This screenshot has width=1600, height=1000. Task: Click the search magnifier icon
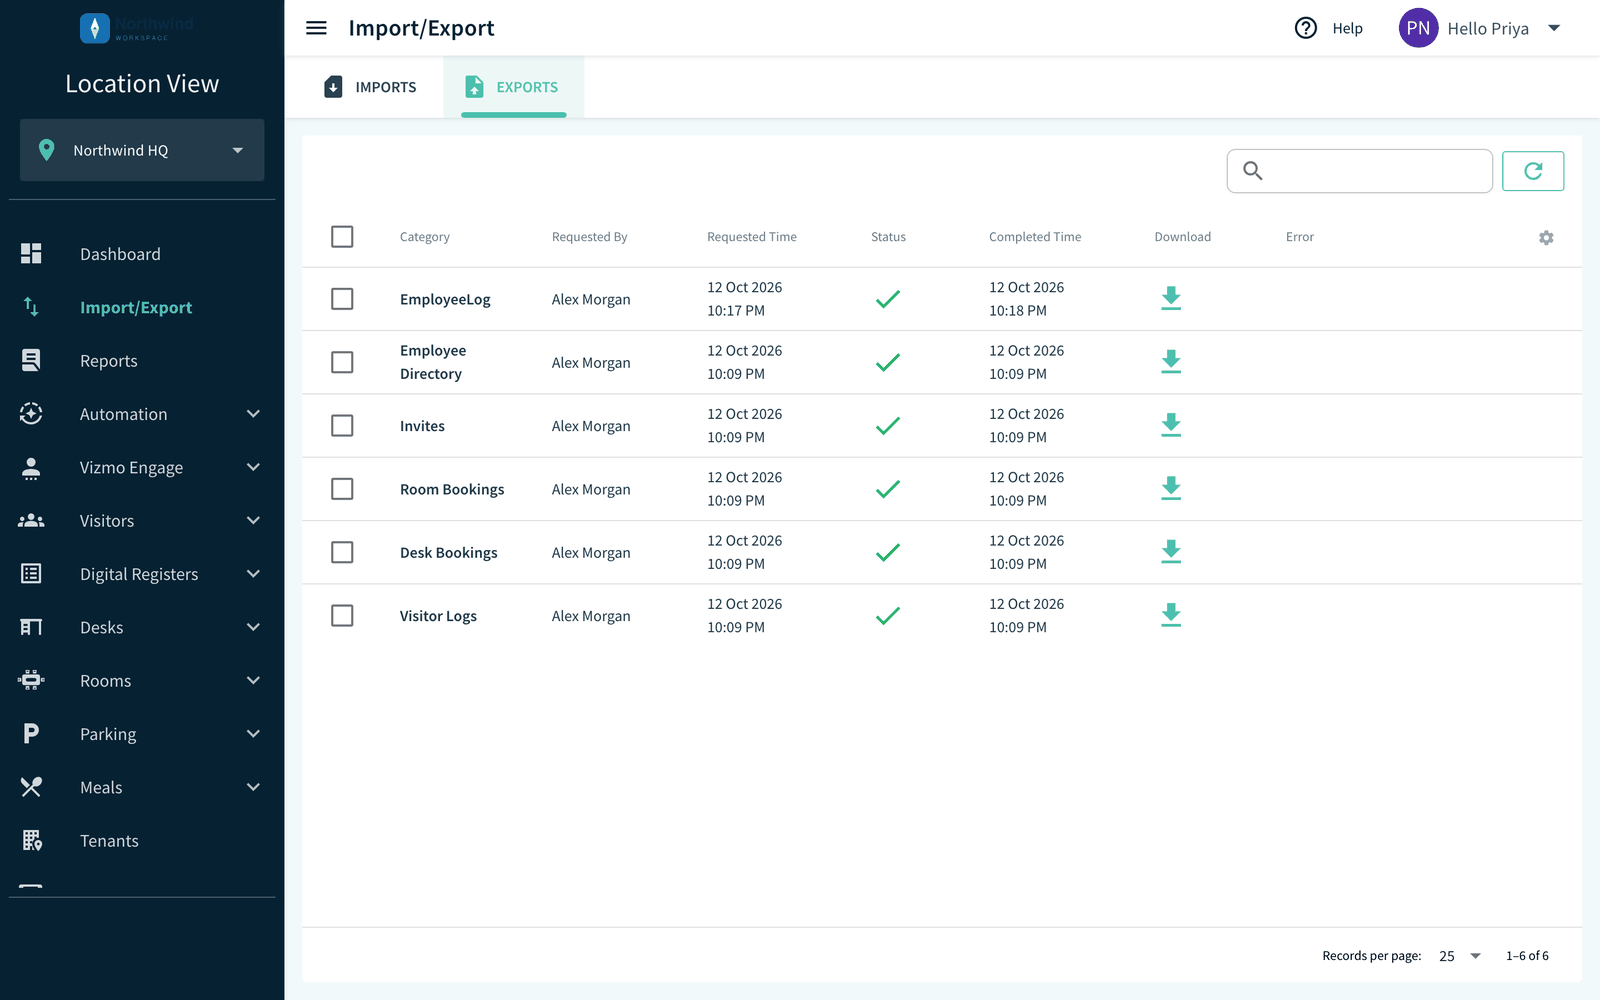[x=1252, y=171]
